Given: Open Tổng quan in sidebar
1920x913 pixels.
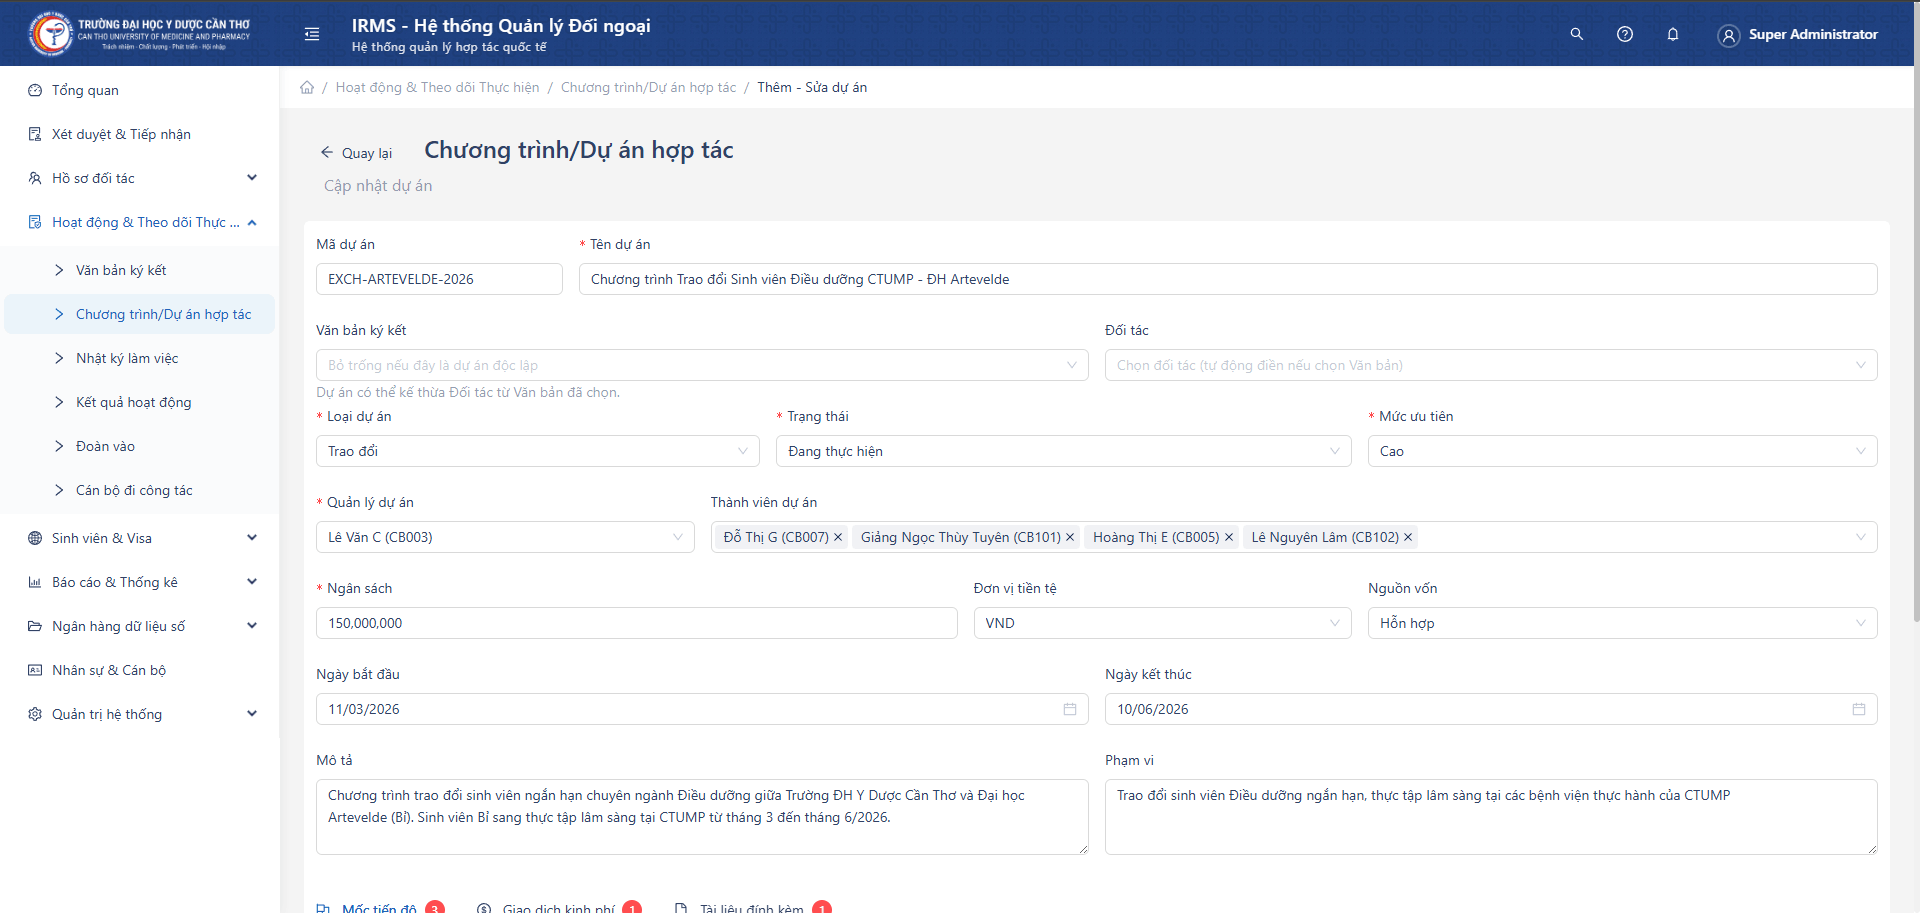Looking at the screenshot, I should tap(85, 90).
